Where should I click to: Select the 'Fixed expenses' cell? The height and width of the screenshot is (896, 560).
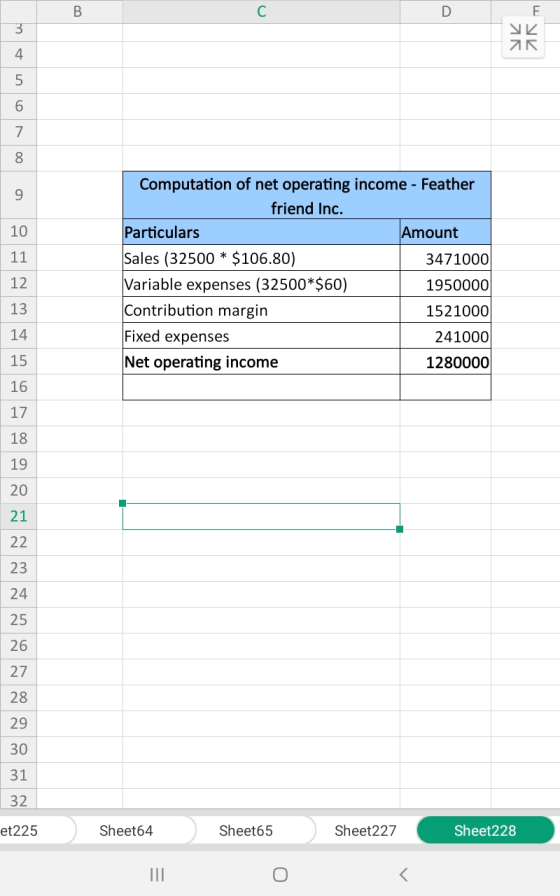coord(261,335)
